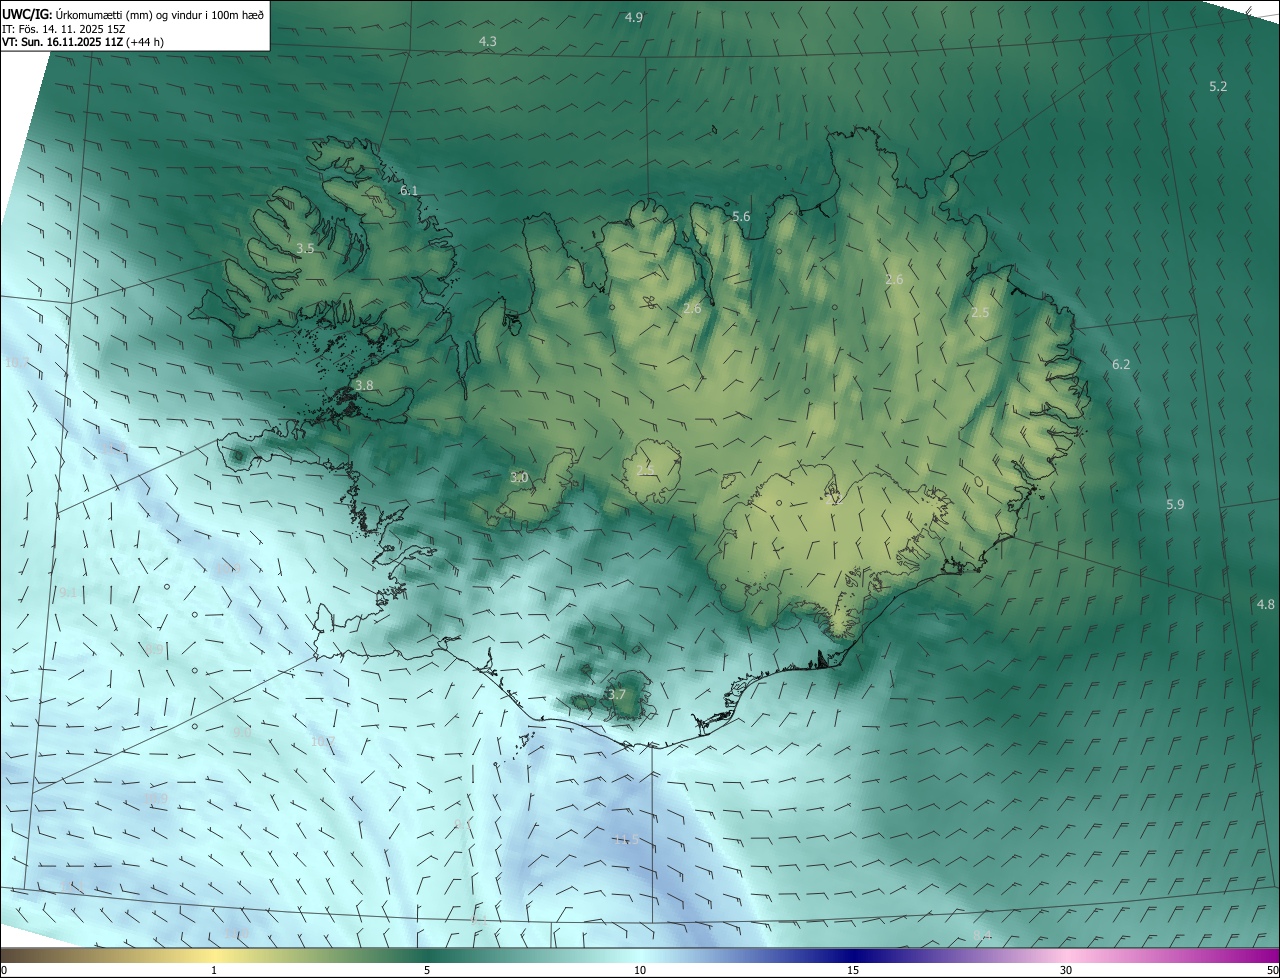Click the 5.2 value on the map
The height and width of the screenshot is (978, 1280).
pyautogui.click(x=1218, y=87)
